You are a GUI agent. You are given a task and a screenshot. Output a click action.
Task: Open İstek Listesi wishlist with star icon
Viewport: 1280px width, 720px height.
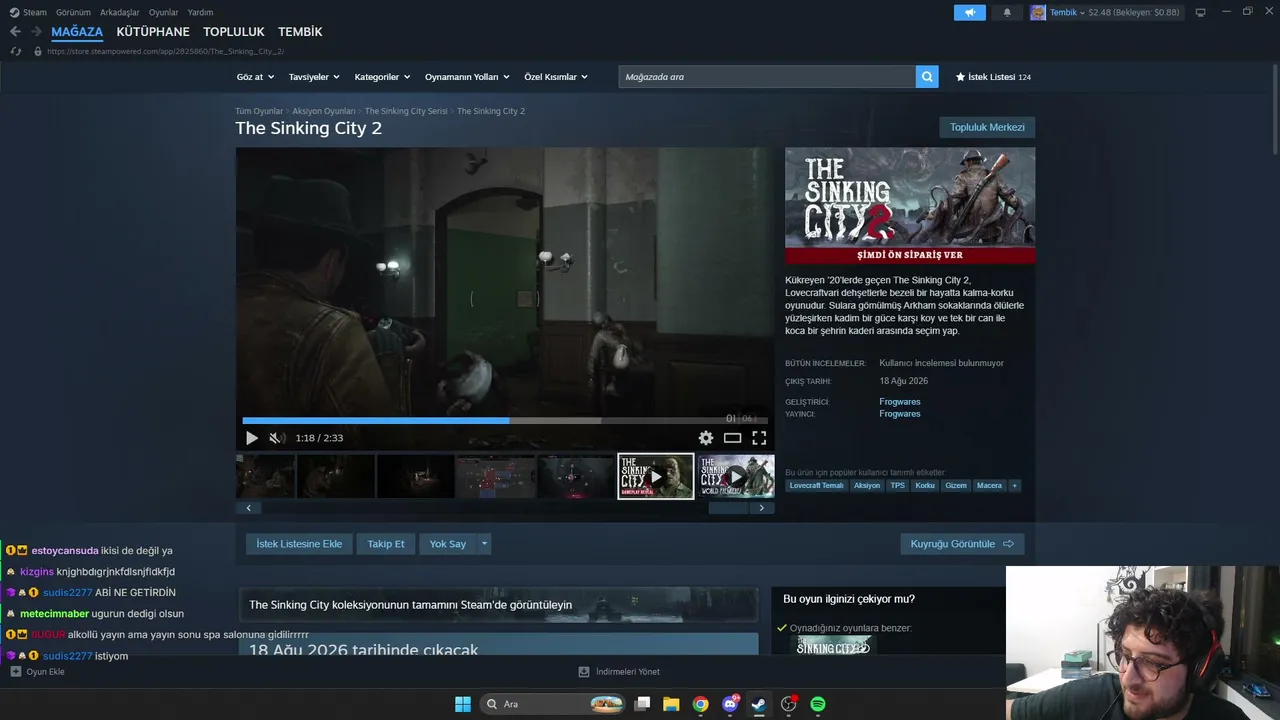tap(993, 77)
